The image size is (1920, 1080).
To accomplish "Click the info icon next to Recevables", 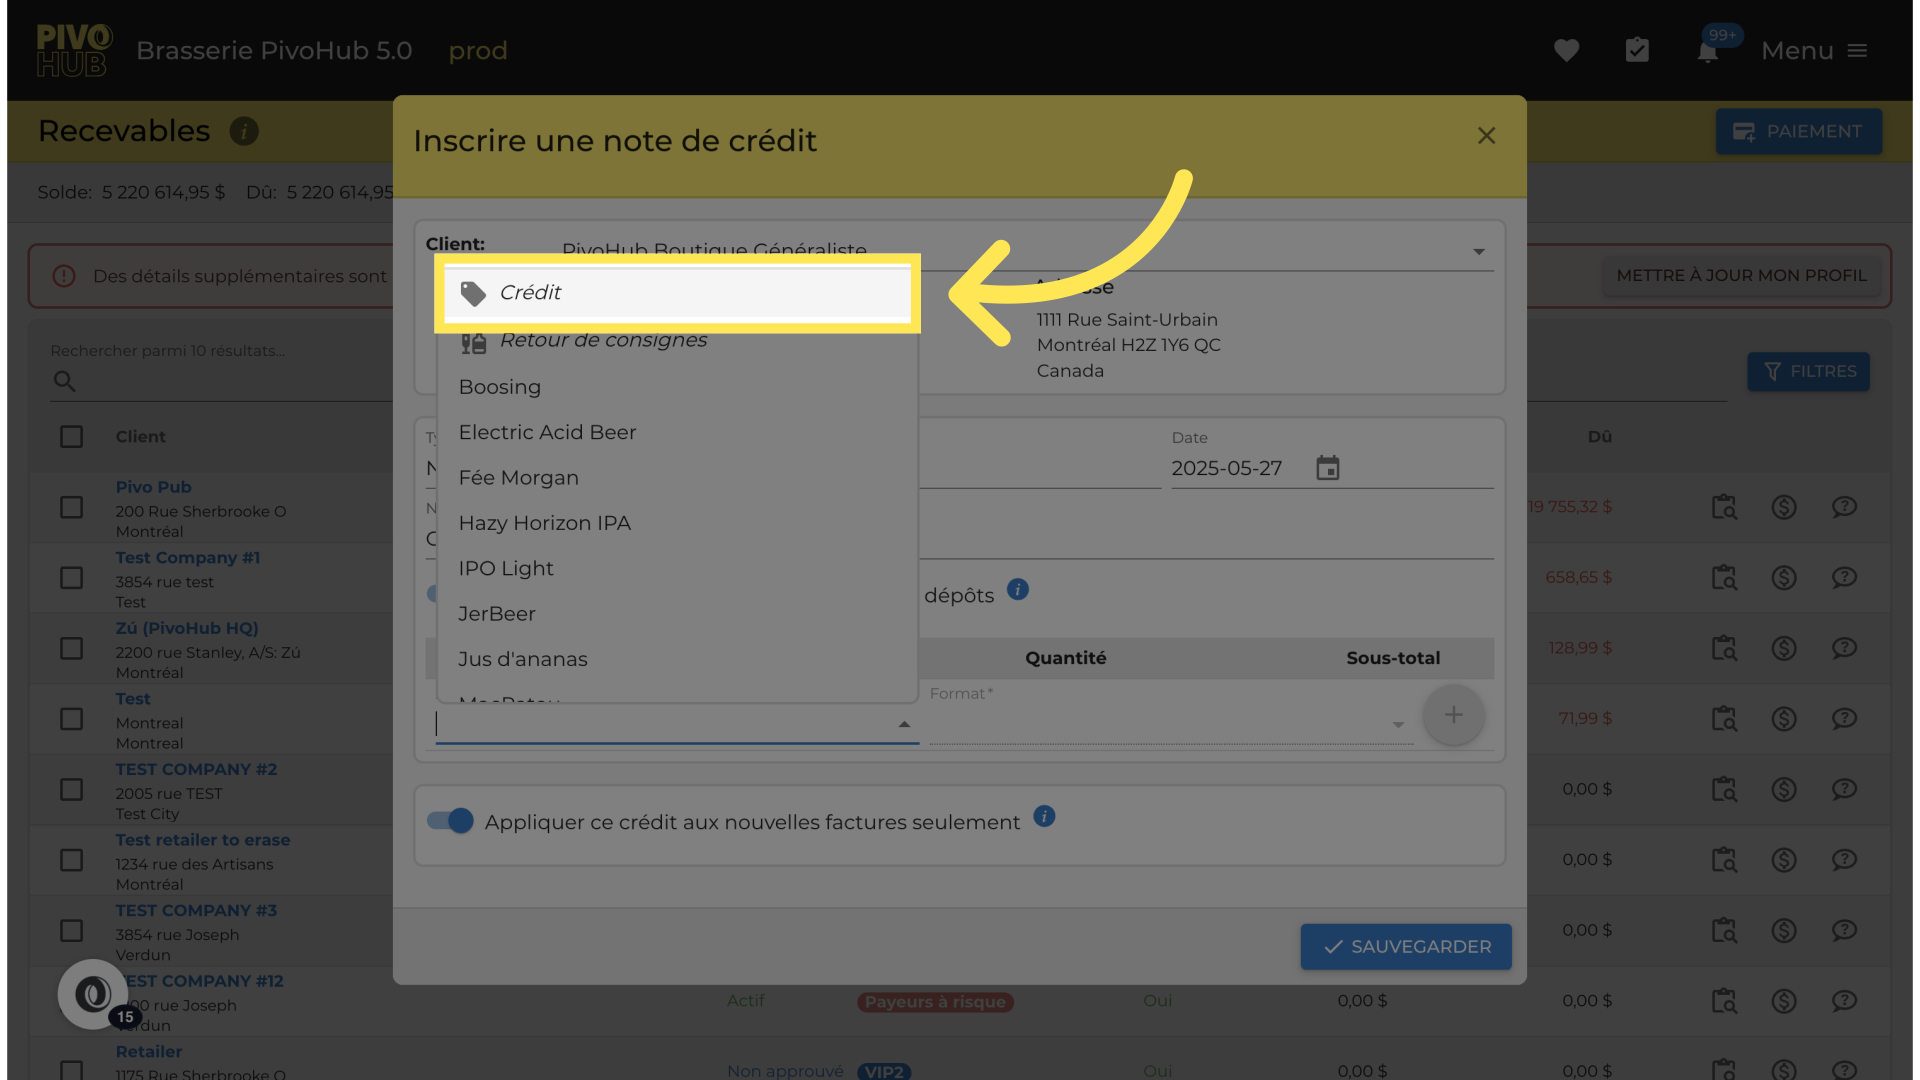I will (244, 131).
